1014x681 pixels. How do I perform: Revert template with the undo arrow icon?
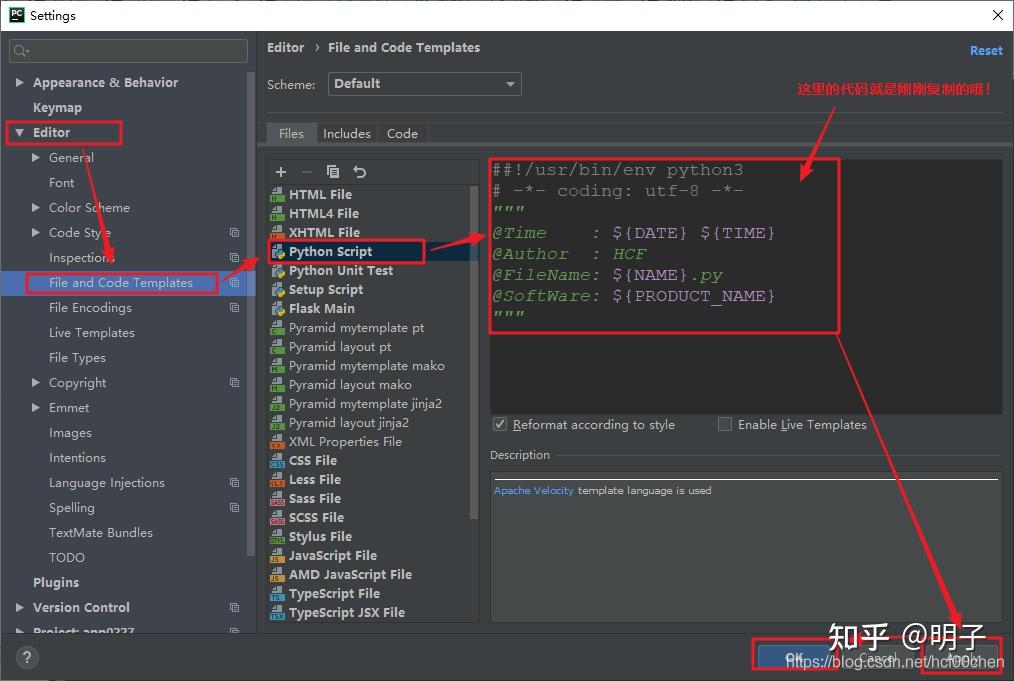click(x=360, y=171)
